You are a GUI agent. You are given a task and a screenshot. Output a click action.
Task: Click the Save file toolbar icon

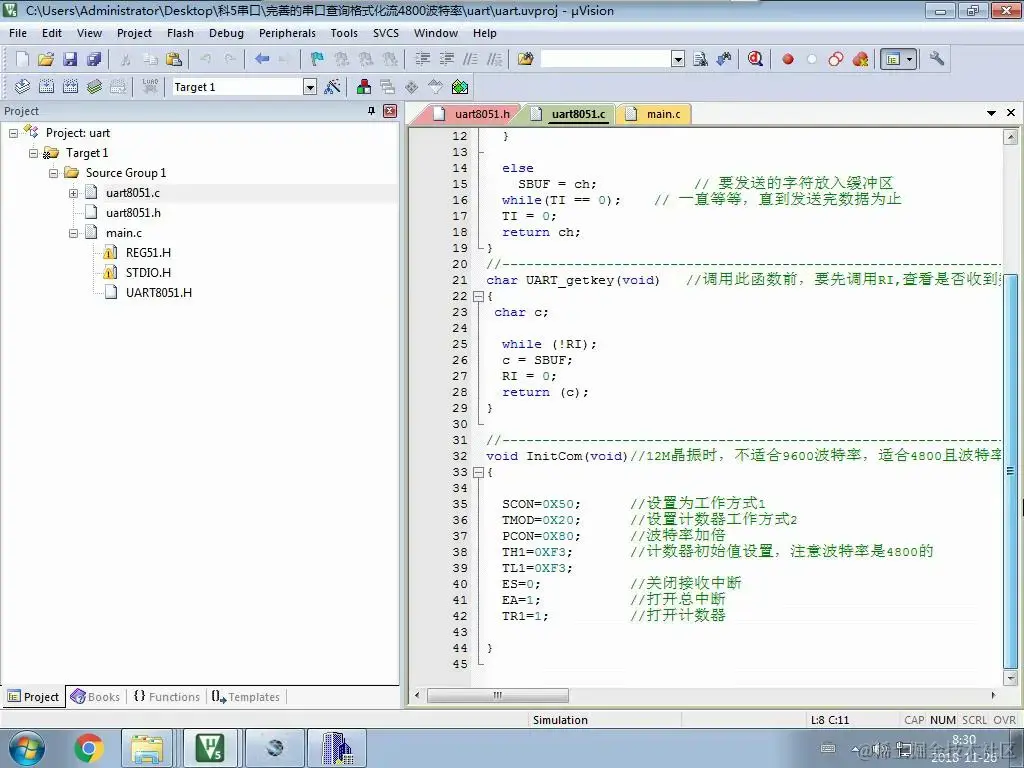coord(70,59)
